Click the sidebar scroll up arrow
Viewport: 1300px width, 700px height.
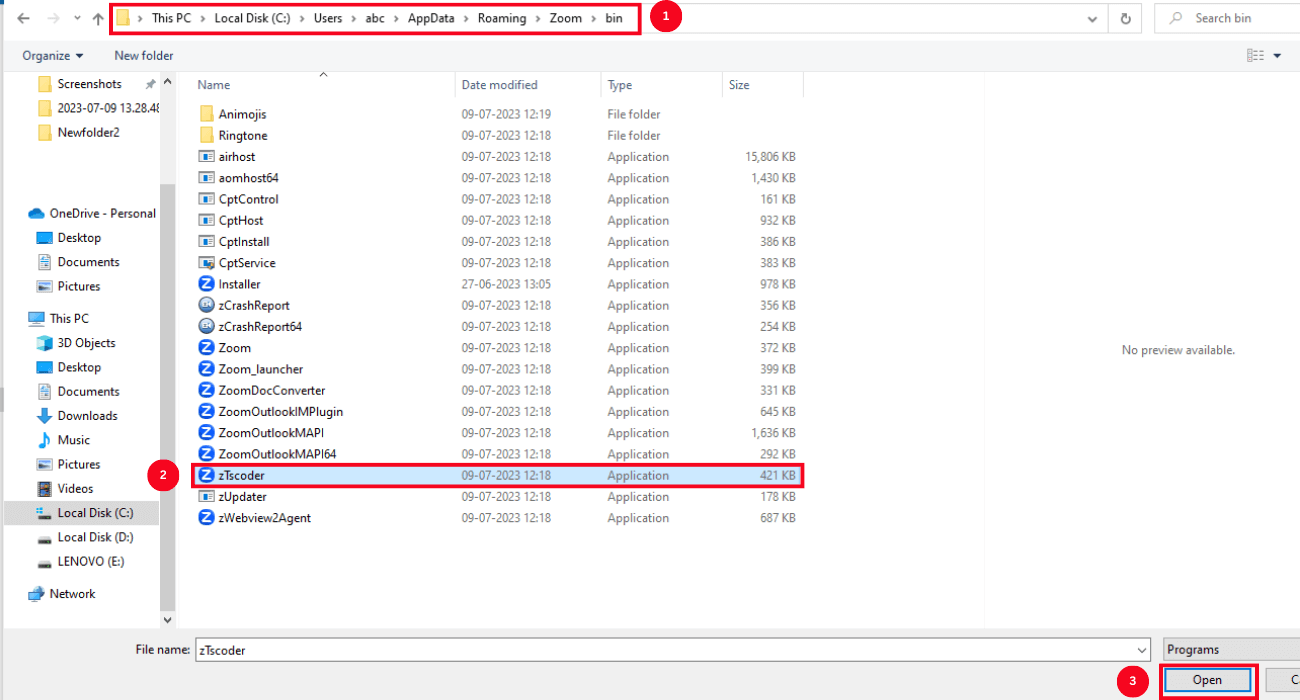pyautogui.click(x=167, y=82)
